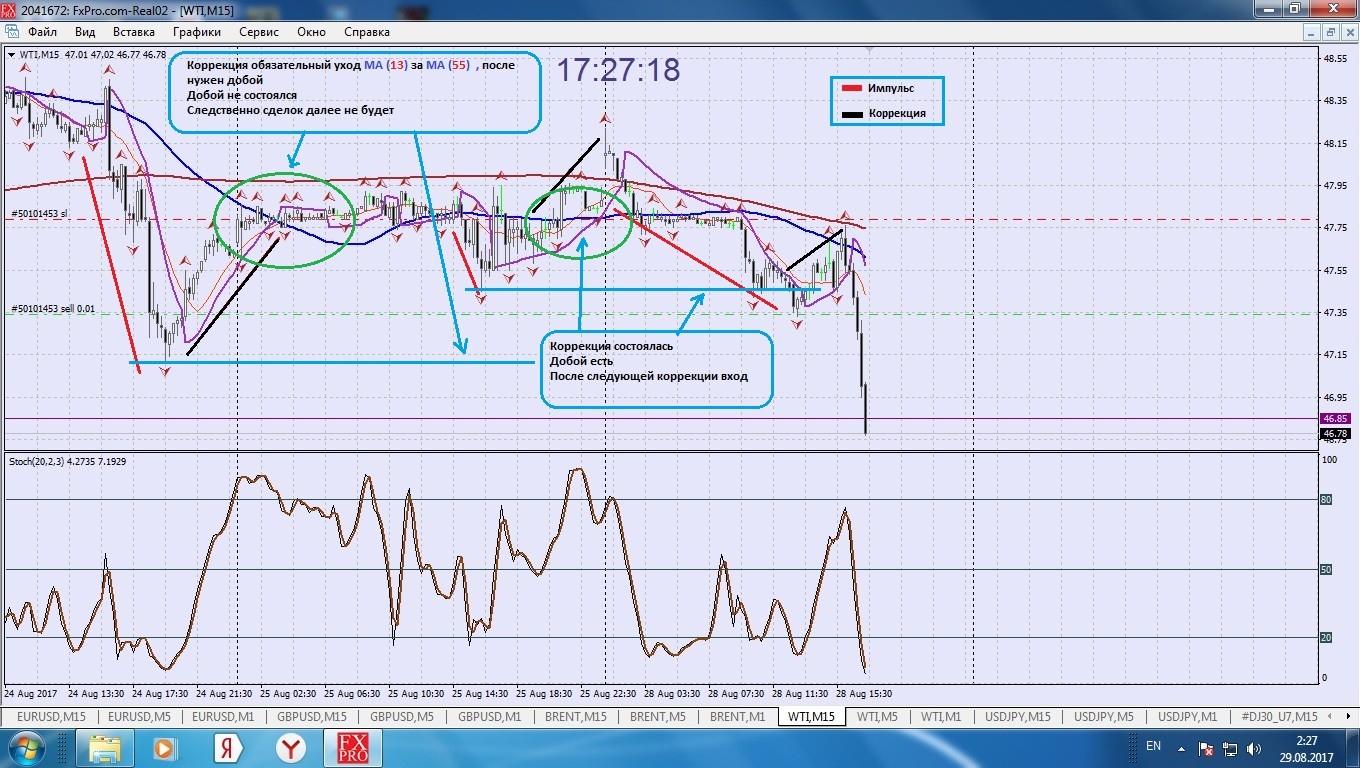Click the EN language indicator
The height and width of the screenshot is (768, 1360).
(x=1153, y=746)
